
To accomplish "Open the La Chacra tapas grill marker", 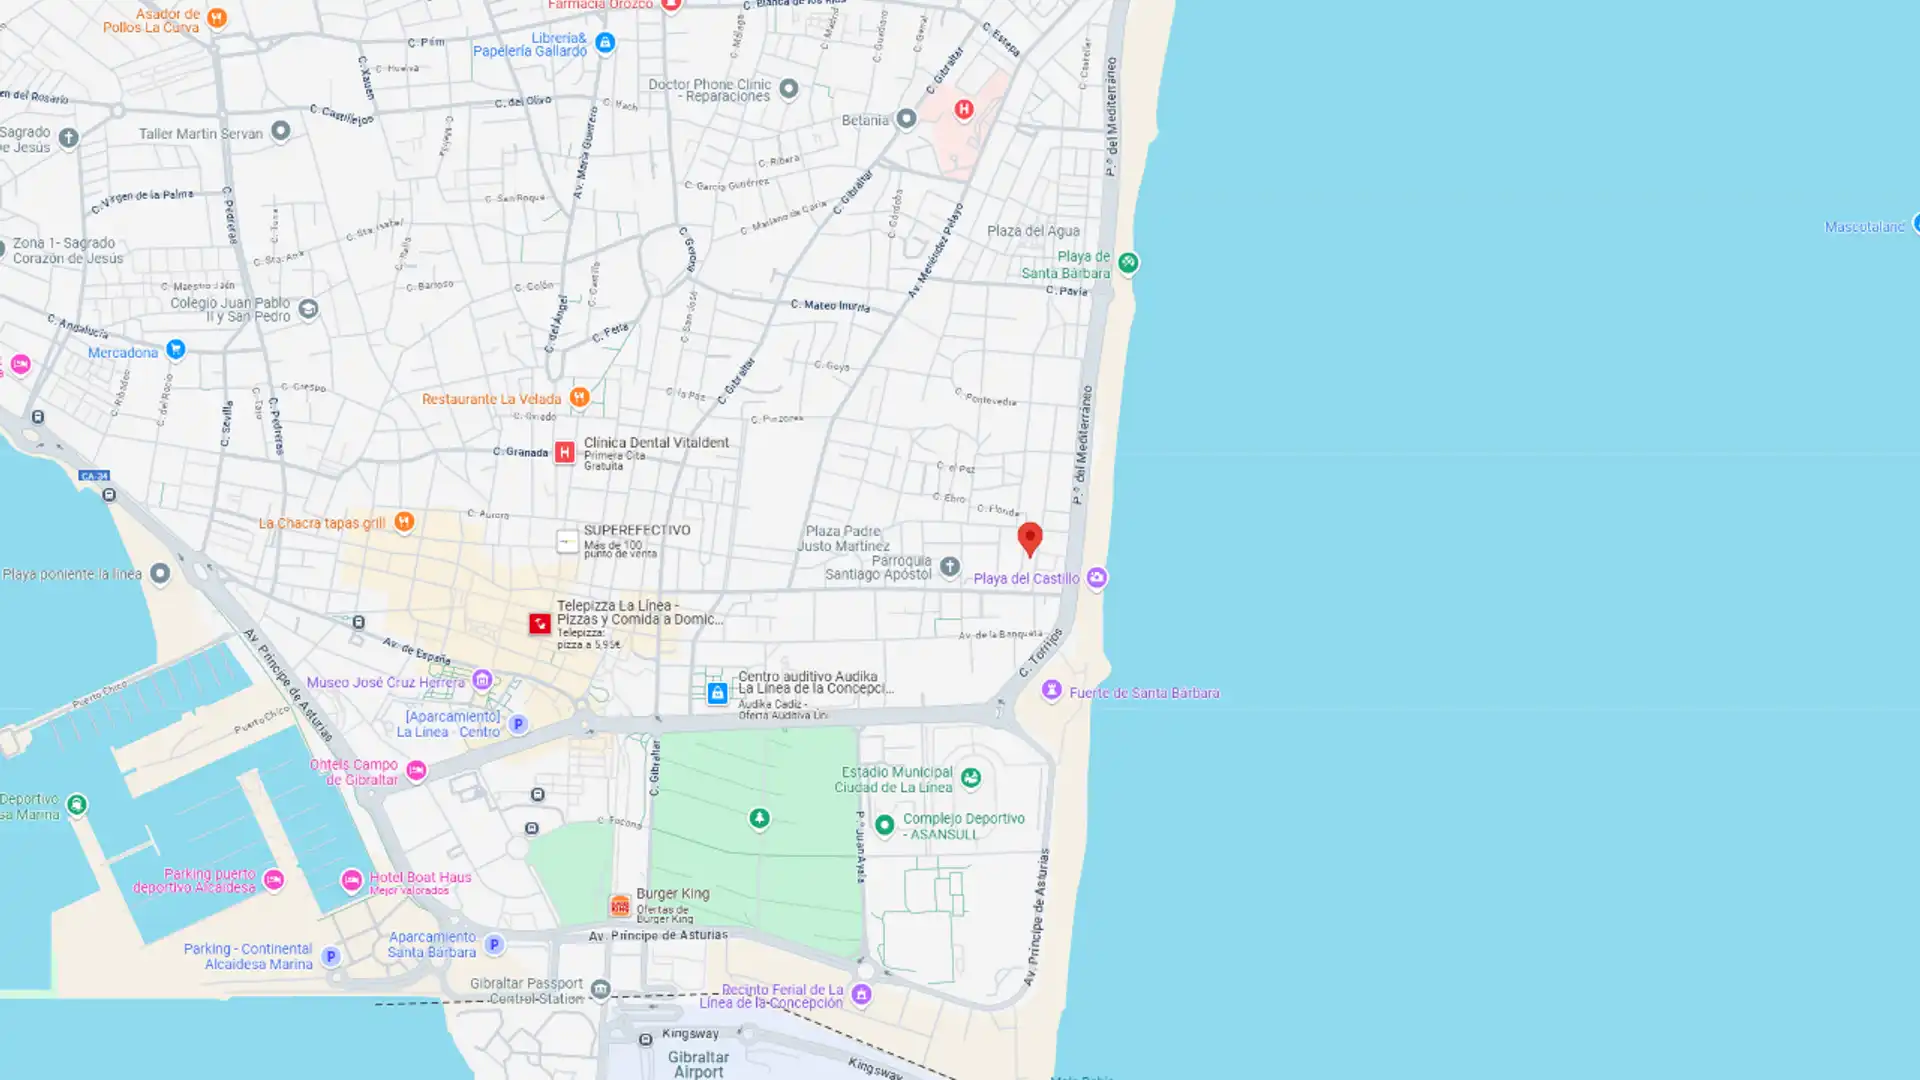I will pos(404,521).
